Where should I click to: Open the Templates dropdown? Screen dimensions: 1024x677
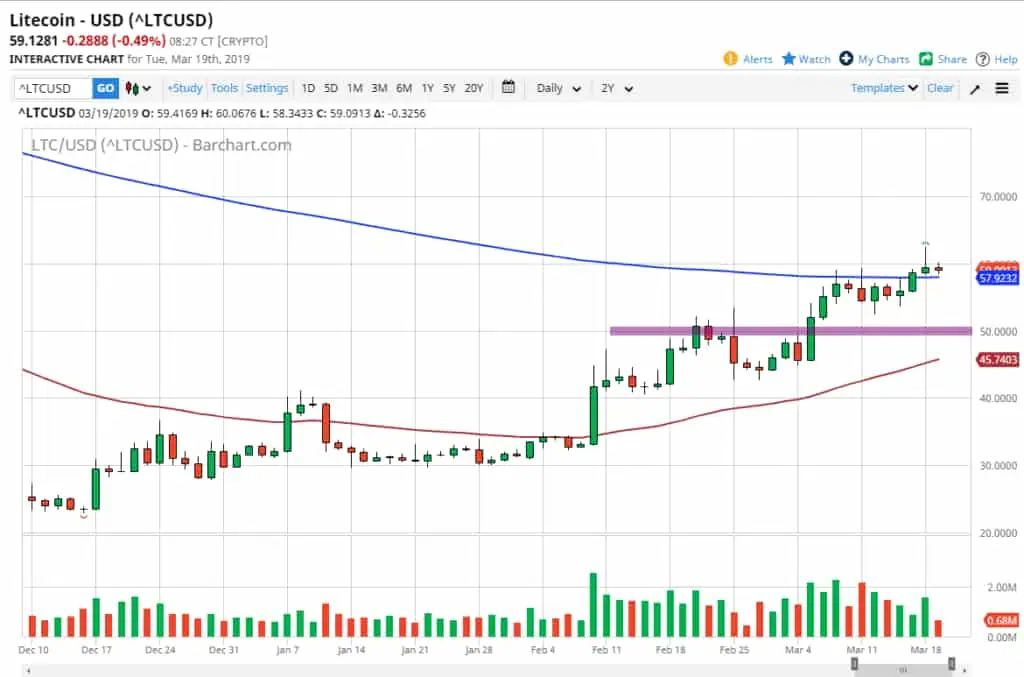pyautogui.click(x=882, y=88)
